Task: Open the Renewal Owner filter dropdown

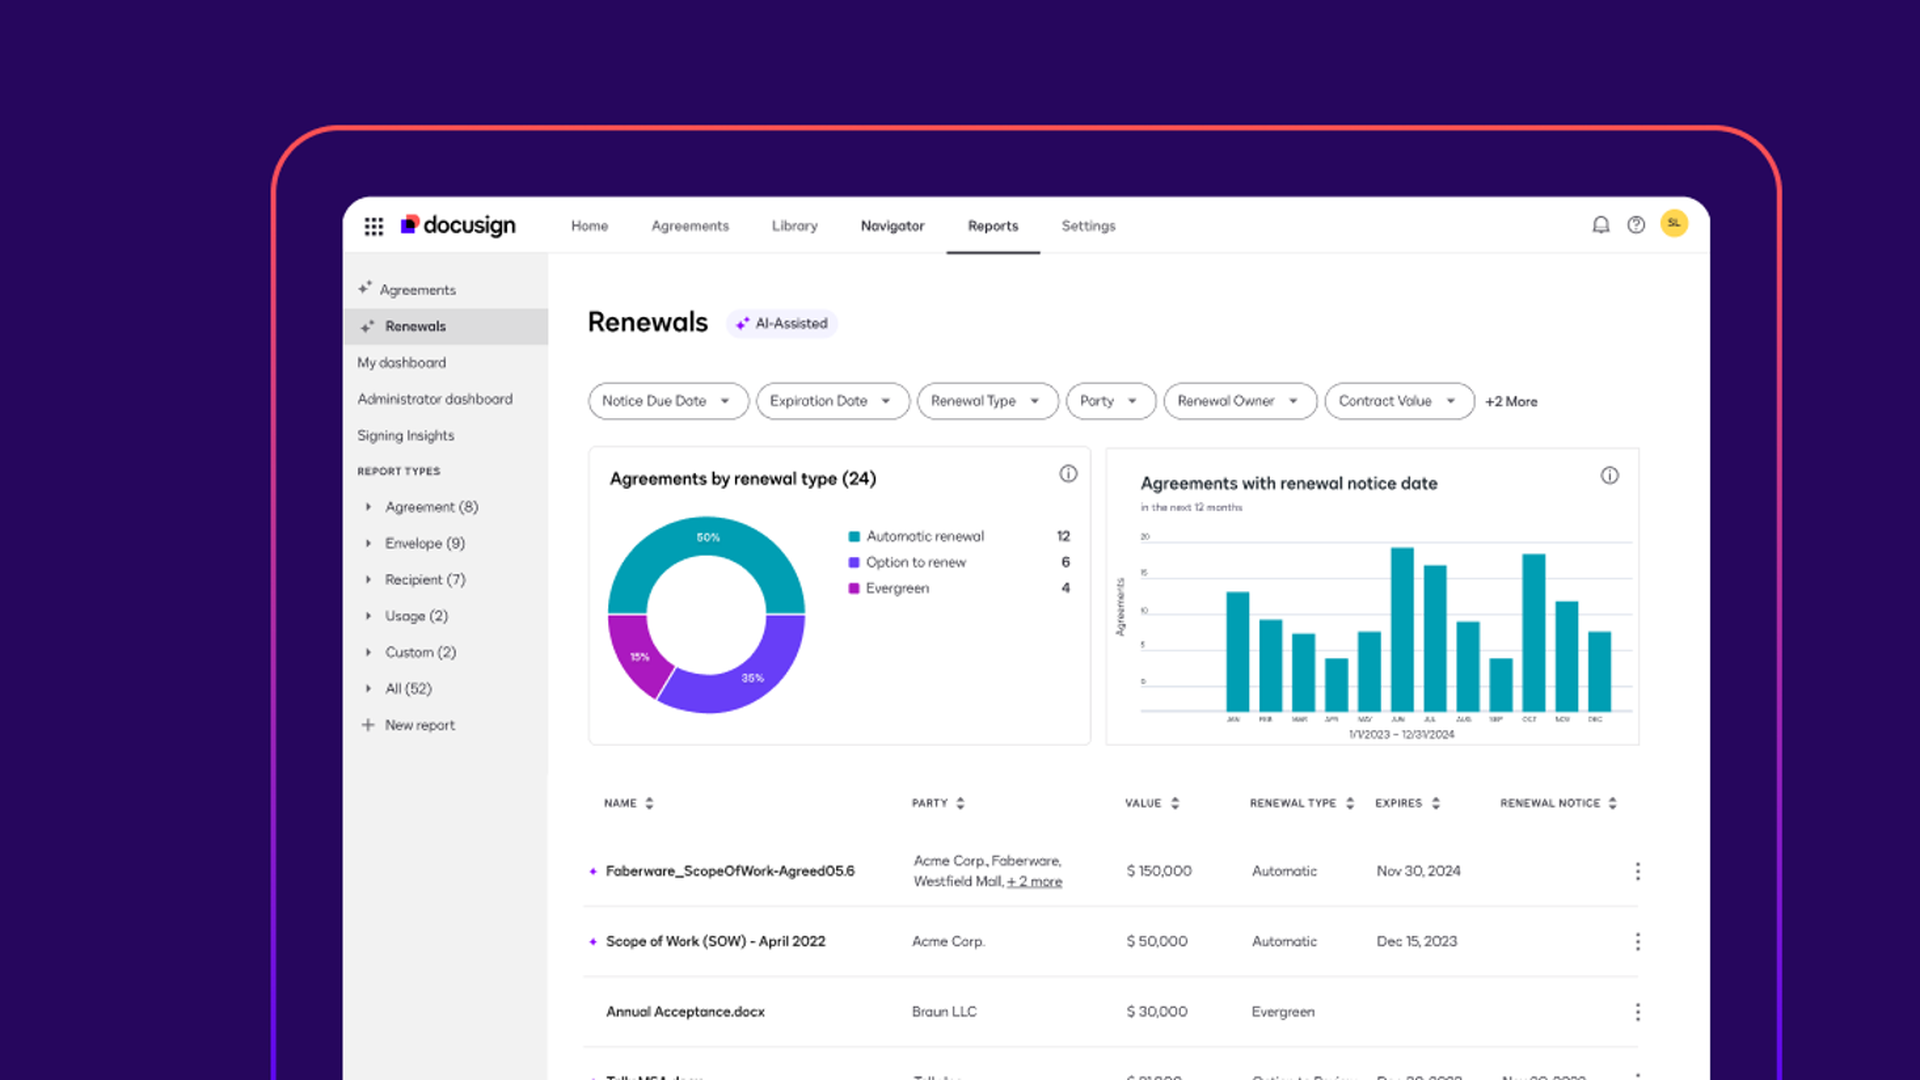Action: [1239, 401]
